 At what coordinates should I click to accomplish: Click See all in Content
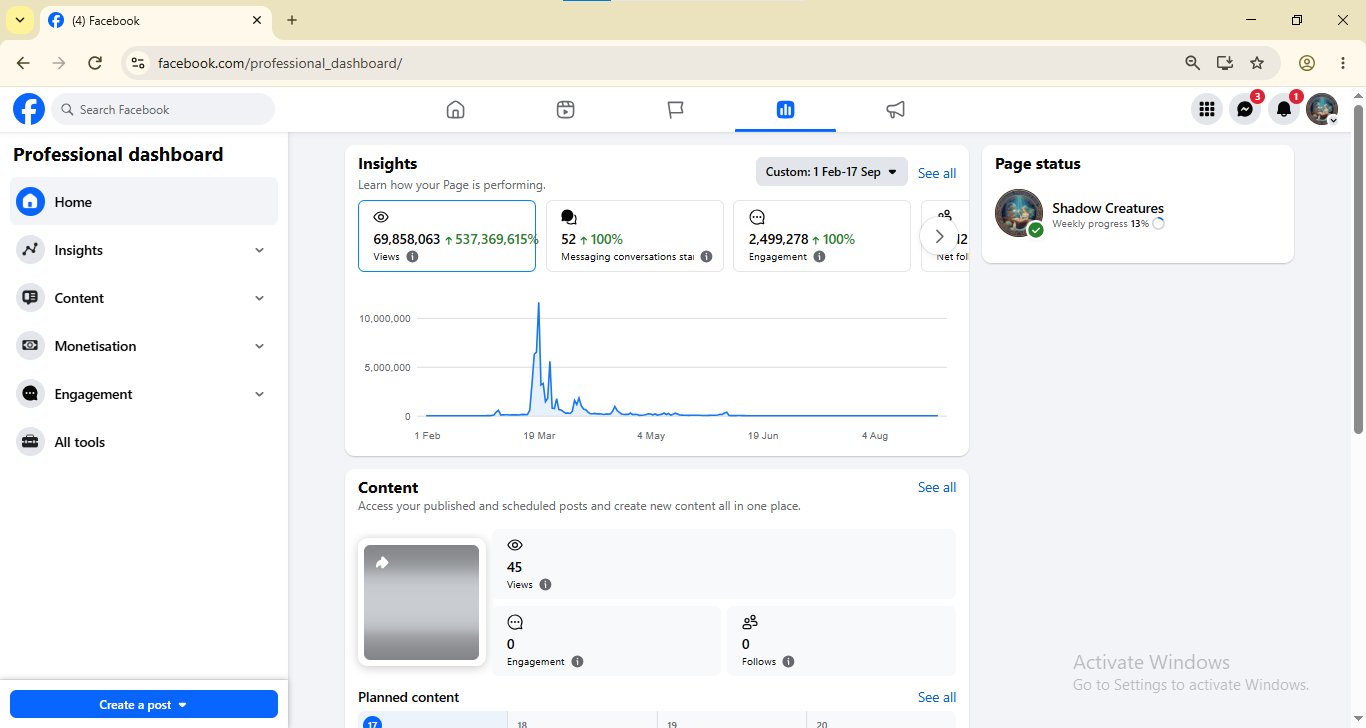(937, 487)
